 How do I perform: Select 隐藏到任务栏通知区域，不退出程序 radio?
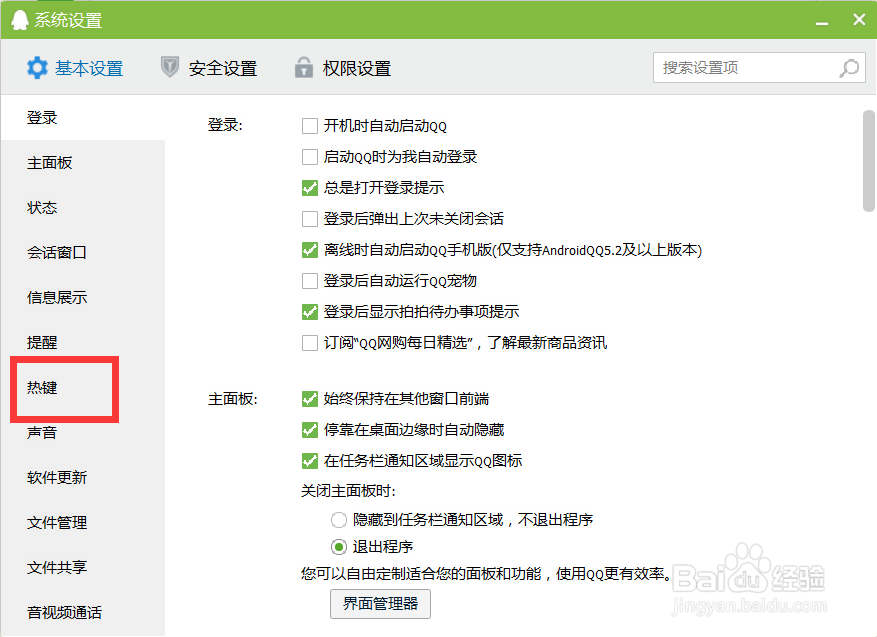(x=338, y=520)
